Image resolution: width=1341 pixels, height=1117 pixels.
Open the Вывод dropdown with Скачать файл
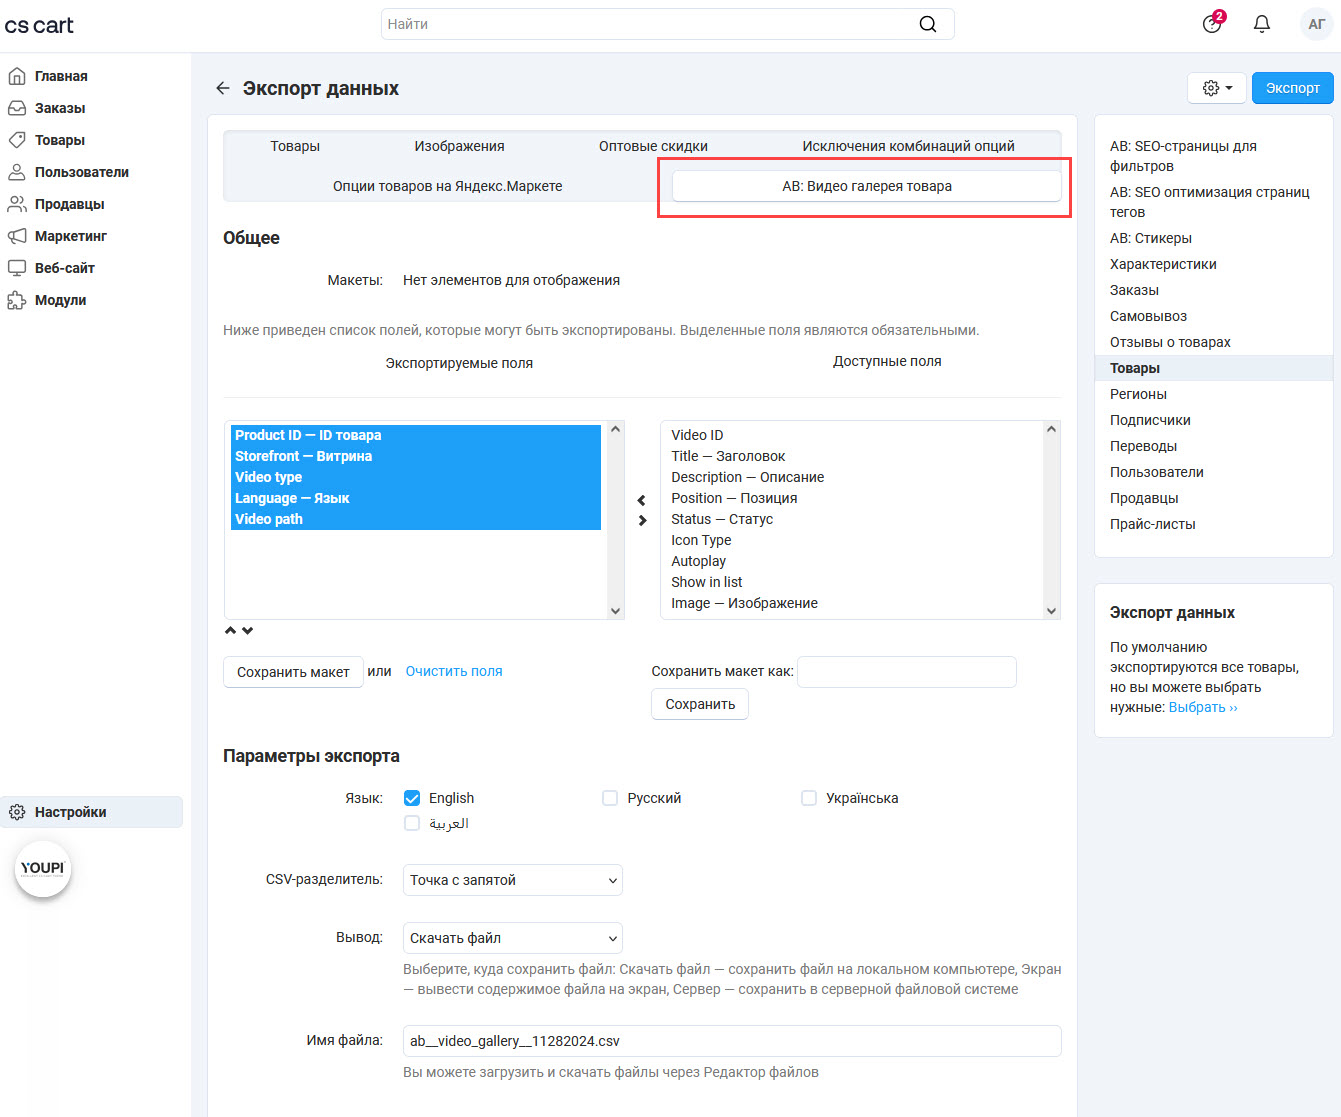[512, 938]
